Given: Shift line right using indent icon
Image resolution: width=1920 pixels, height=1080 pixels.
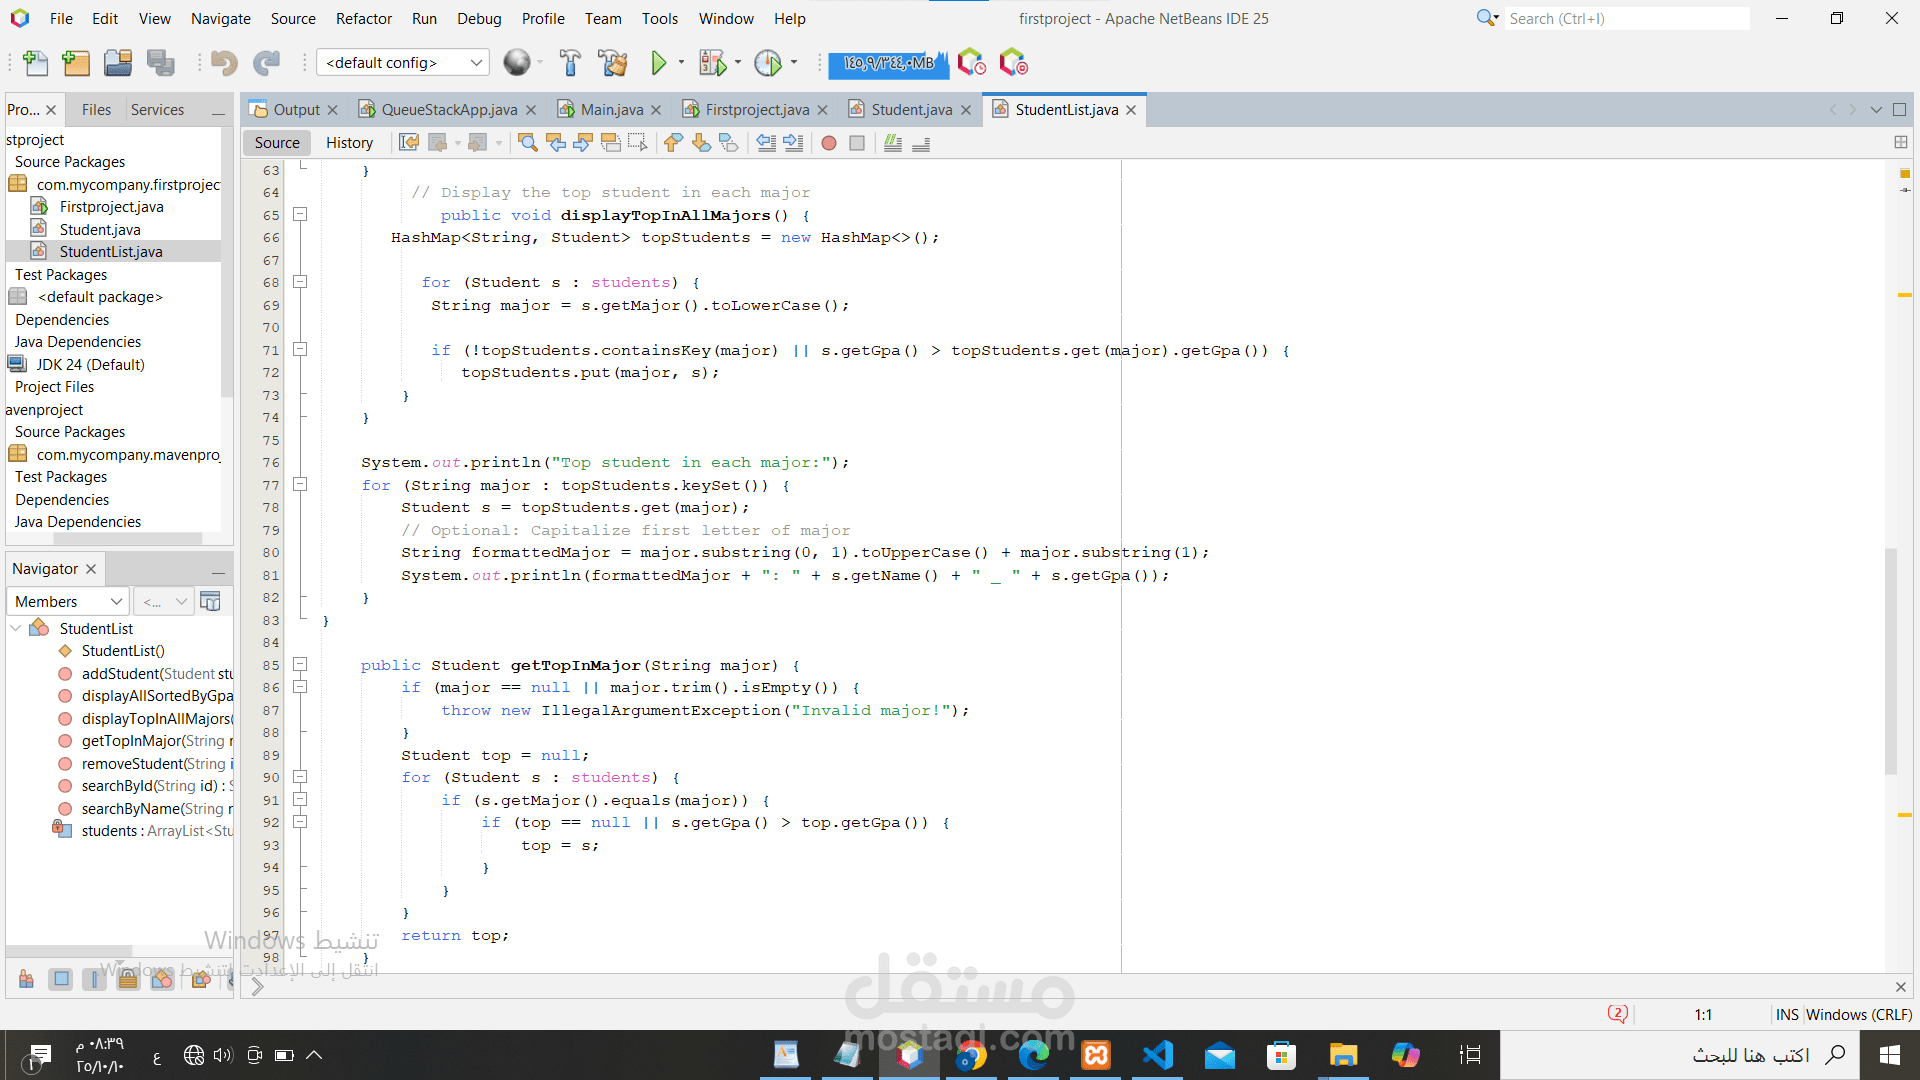Looking at the screenshot, I should click(793, 143).
